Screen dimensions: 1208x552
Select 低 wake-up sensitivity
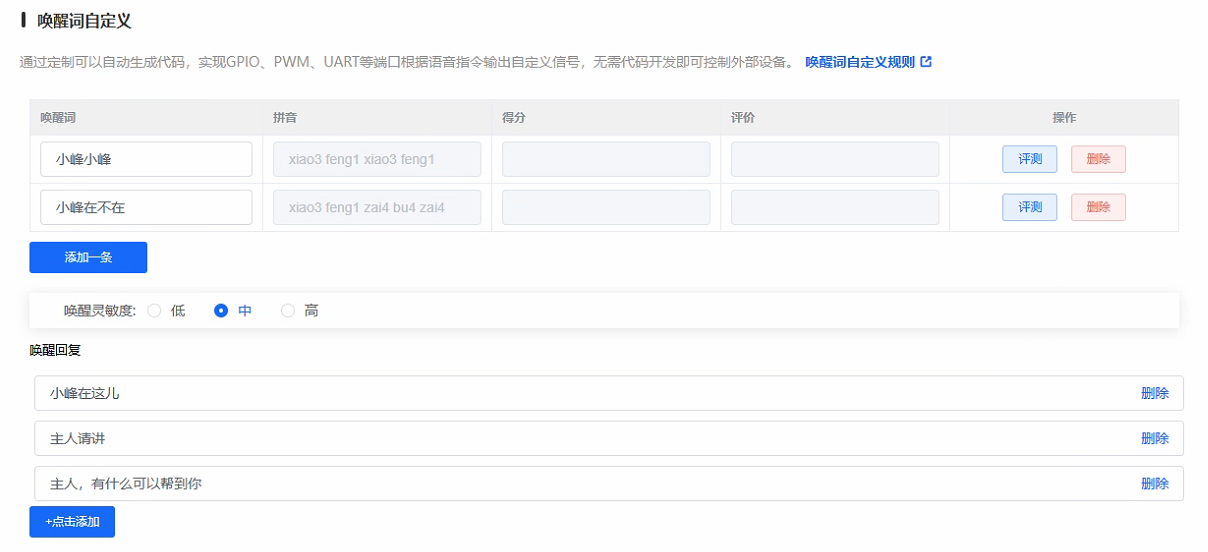point(155,311)
